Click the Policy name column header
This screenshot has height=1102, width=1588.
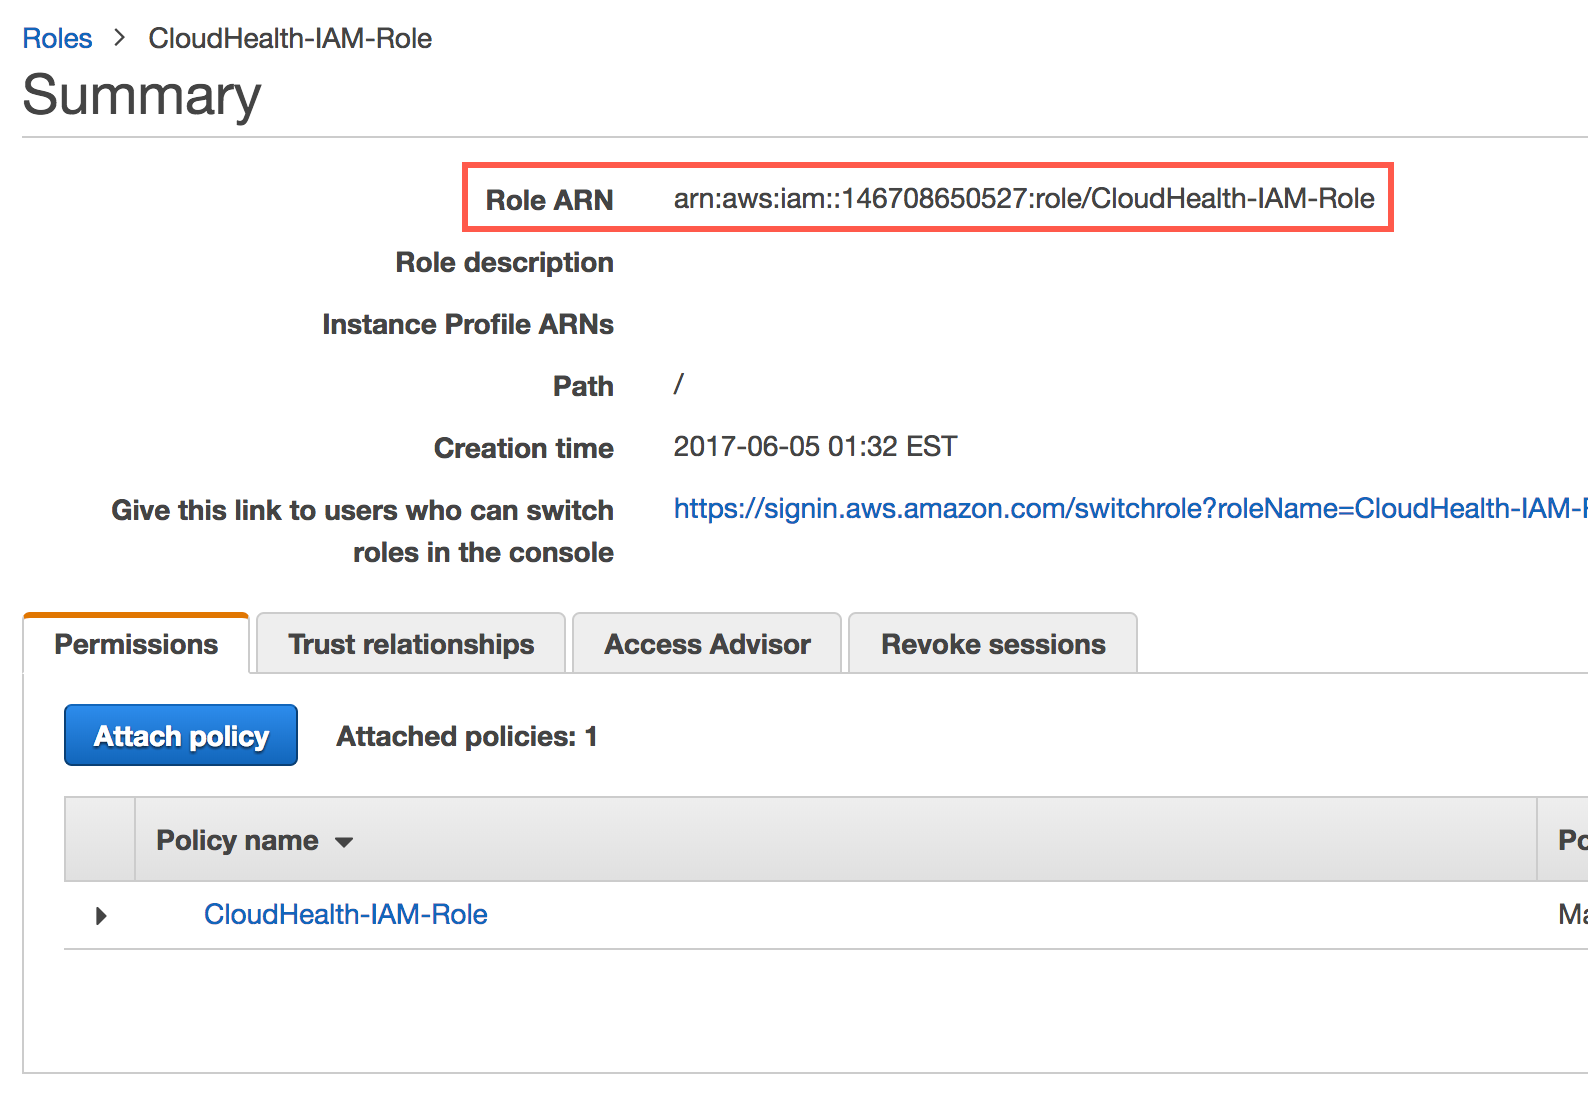coord(237,840)
